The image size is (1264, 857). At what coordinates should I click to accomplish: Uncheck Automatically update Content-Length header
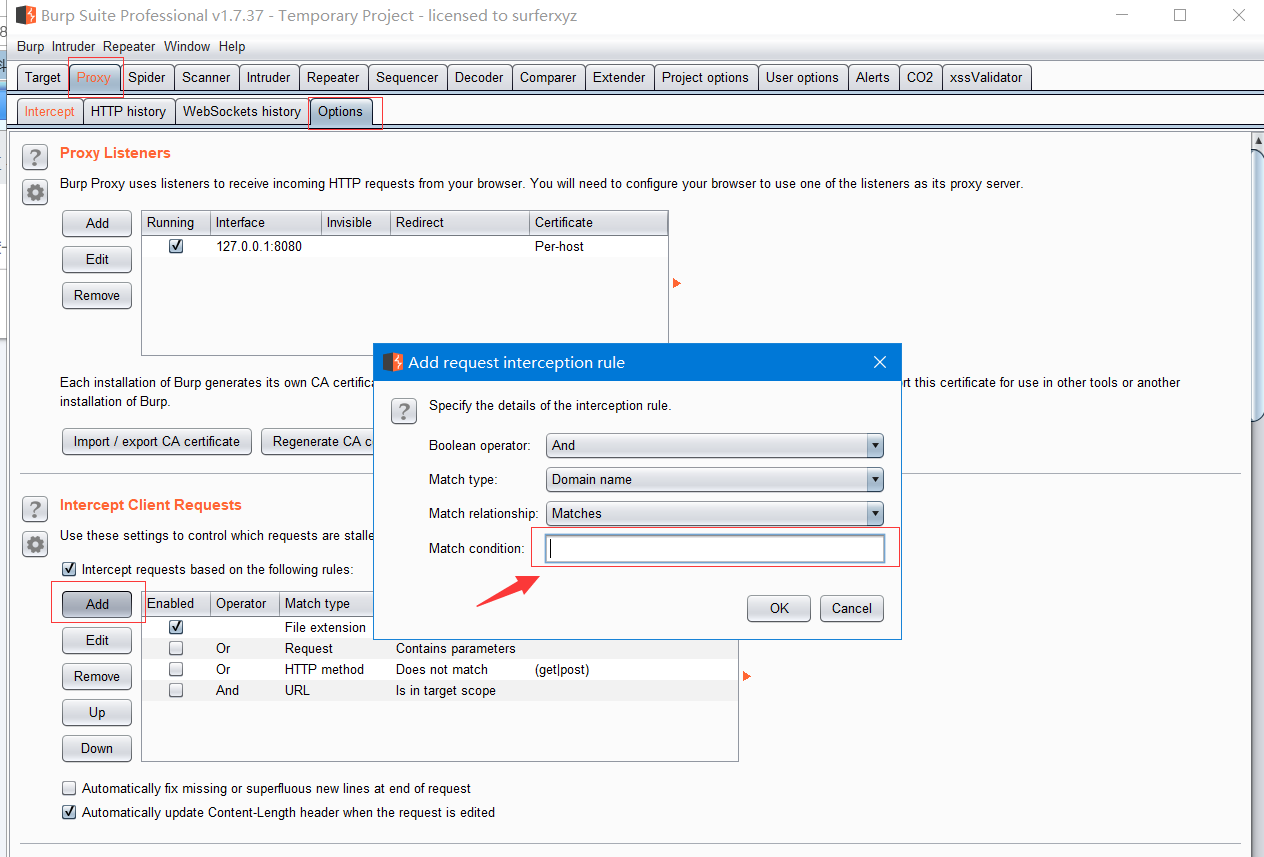[x=69, y=812]
